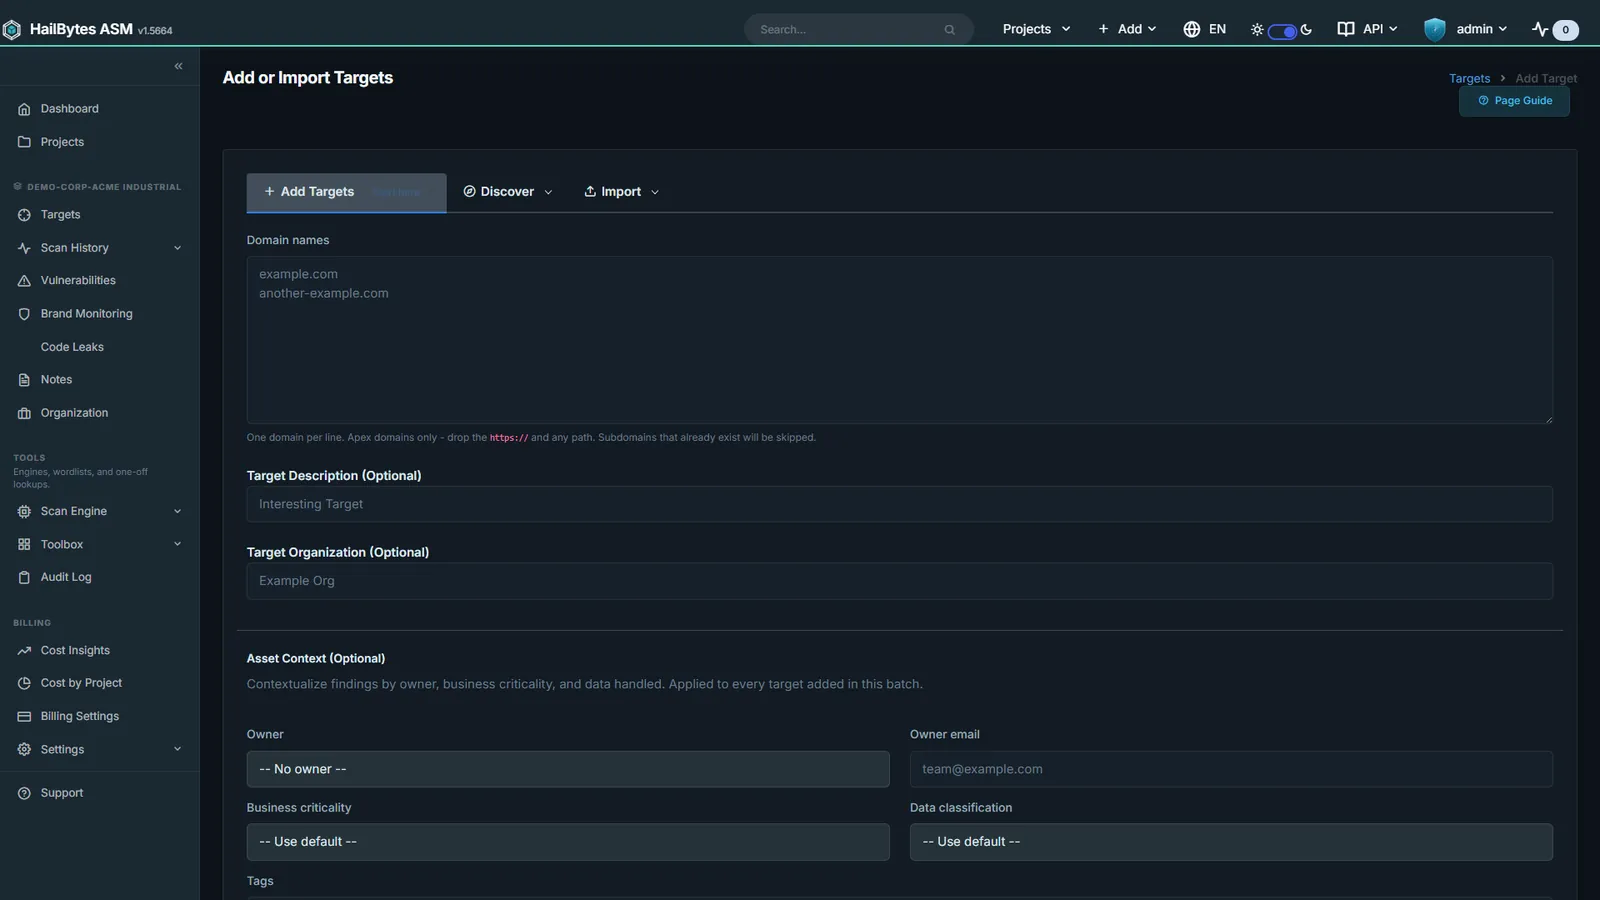Click the Scan Engine gear icon
The image size is (1600, 900).
pyautogui.click(x=24, y=511)
